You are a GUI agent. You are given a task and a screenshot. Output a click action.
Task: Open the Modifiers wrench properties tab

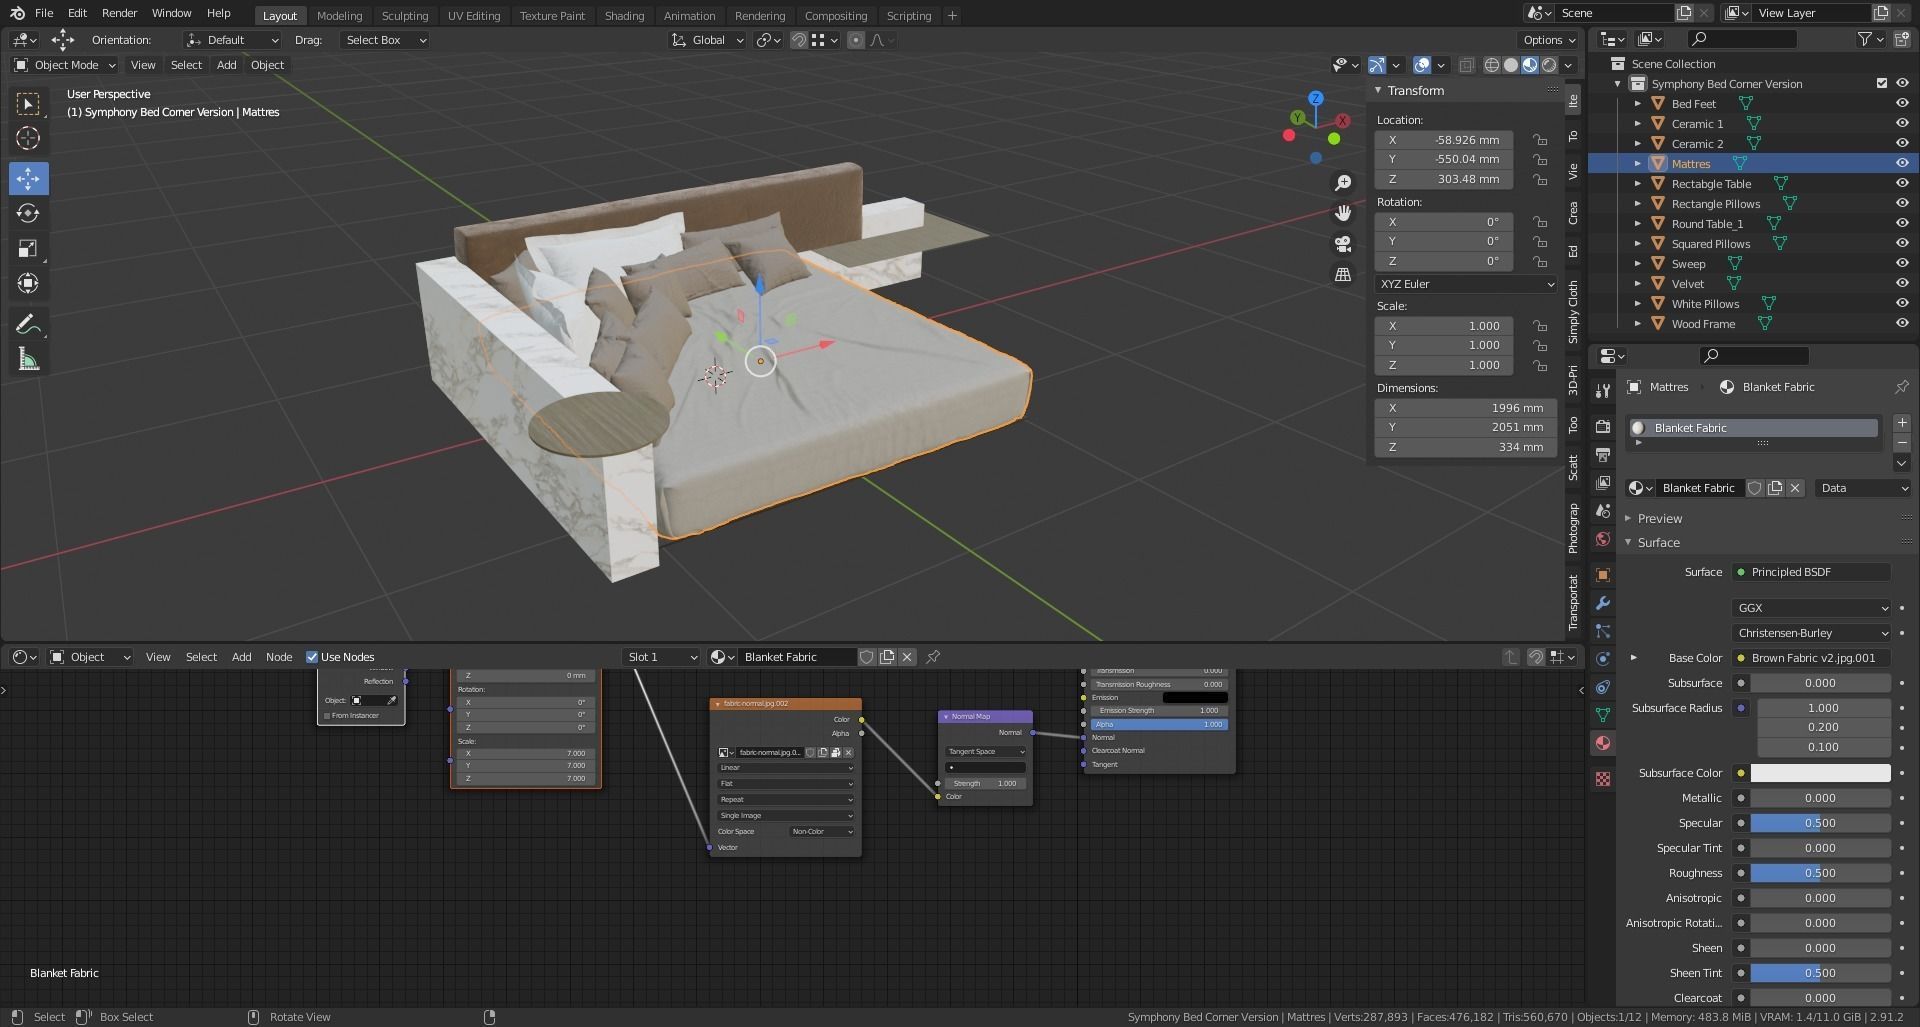coord(1603,603)
